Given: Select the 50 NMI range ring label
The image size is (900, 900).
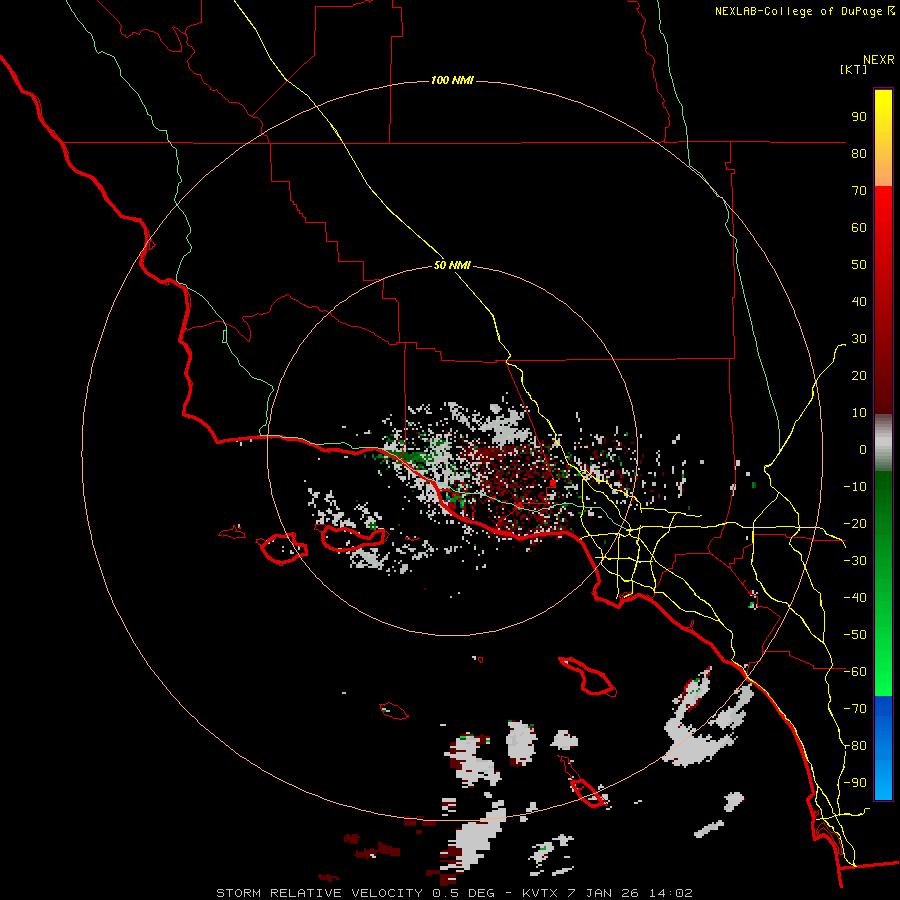Looking at the screenshot, I should [452, 265].
